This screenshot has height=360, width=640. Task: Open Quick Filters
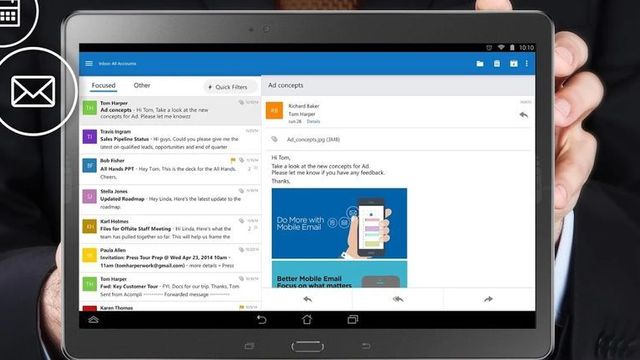point(229,87)
